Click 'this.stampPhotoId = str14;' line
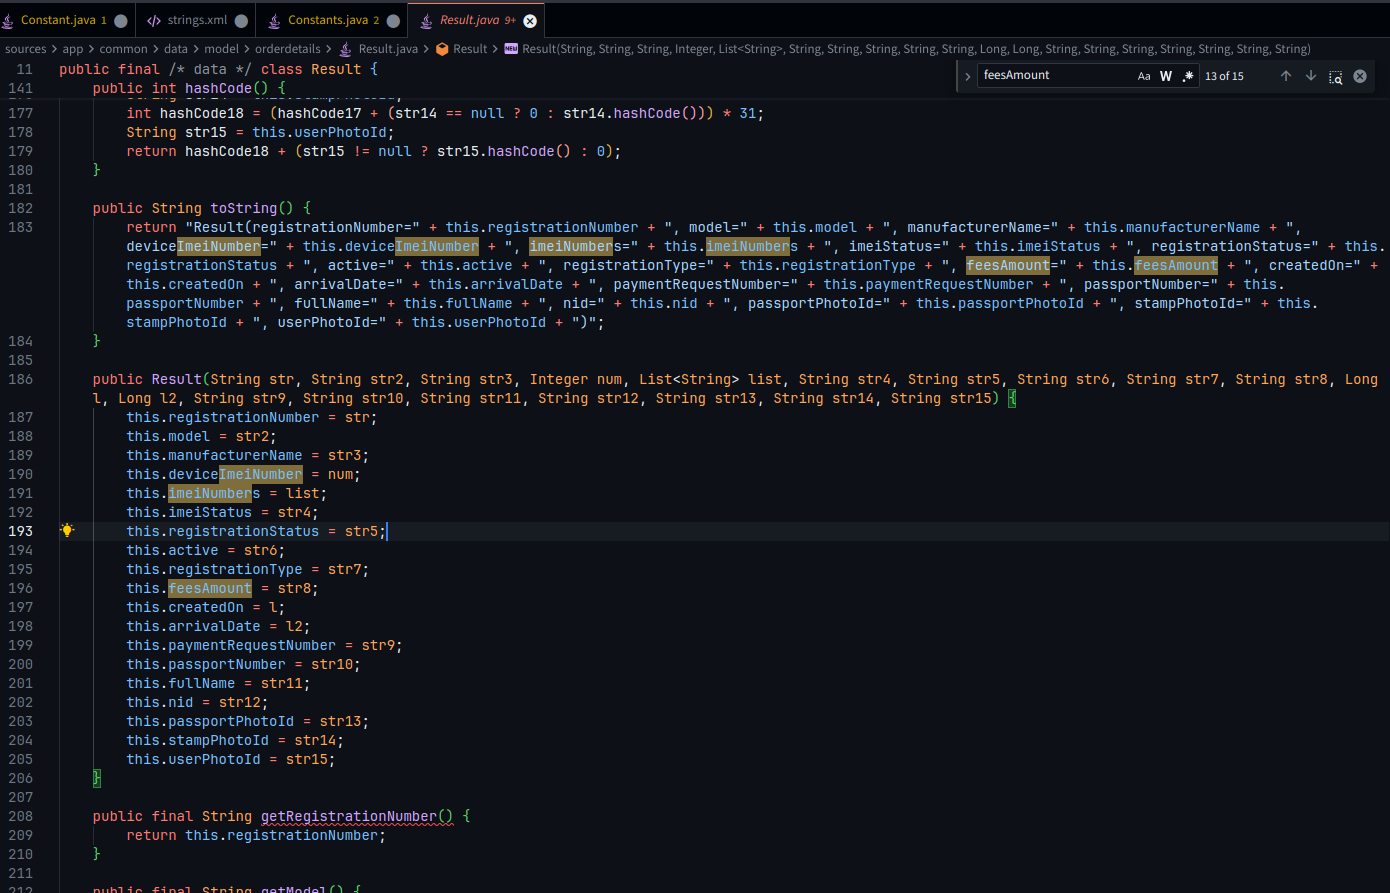 click(235, 740)
